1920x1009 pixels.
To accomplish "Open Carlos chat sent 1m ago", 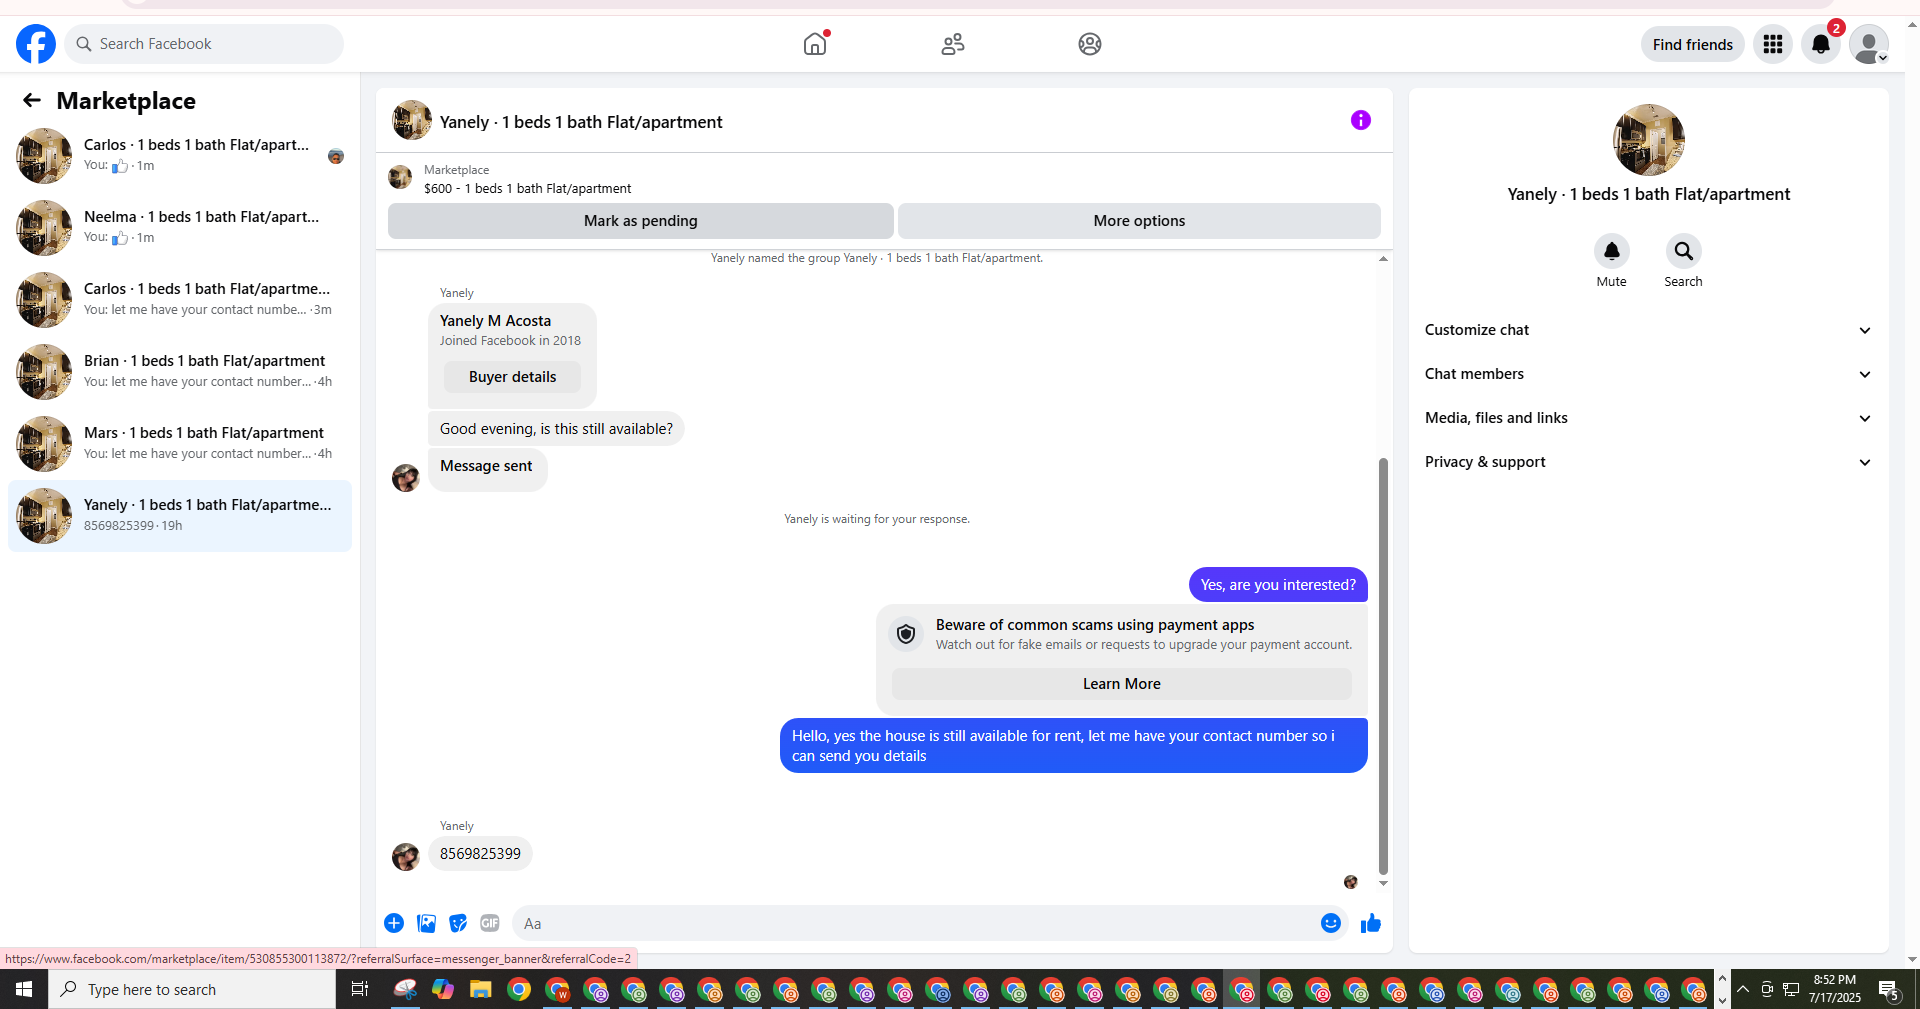I will 180,156.
